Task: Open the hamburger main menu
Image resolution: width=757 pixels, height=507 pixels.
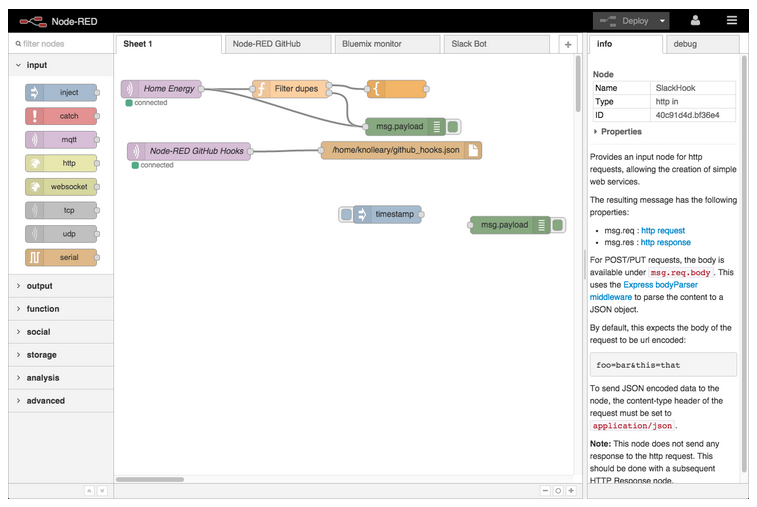Action: coord(732,20)
